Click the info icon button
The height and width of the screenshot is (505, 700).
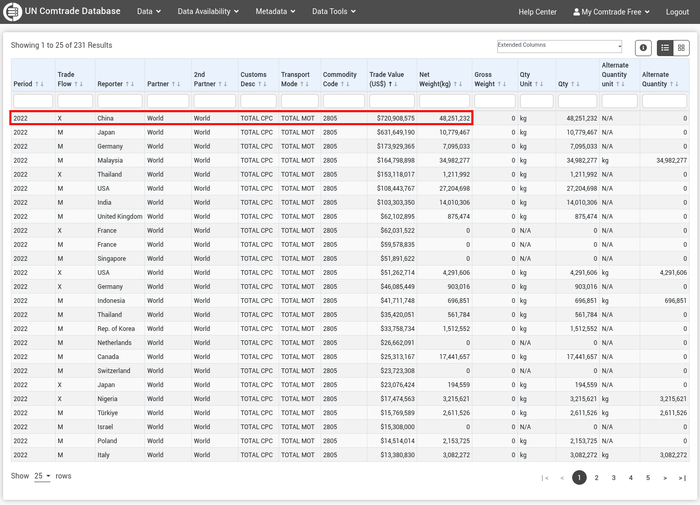click(643, 48)
